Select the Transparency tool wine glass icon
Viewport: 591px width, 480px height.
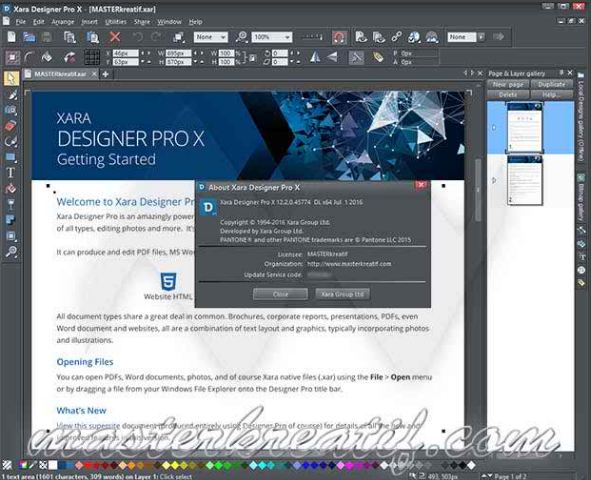[x=11, y=204]
